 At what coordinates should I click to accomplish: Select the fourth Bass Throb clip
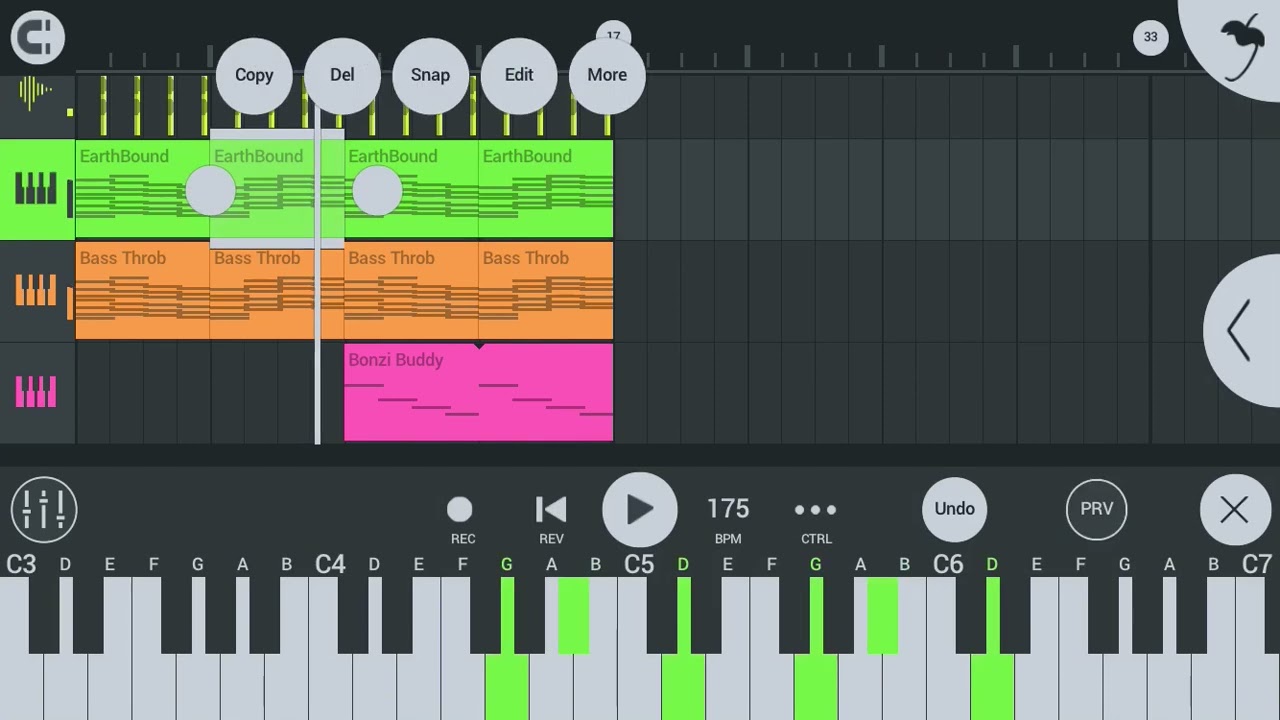click(546, 290)
